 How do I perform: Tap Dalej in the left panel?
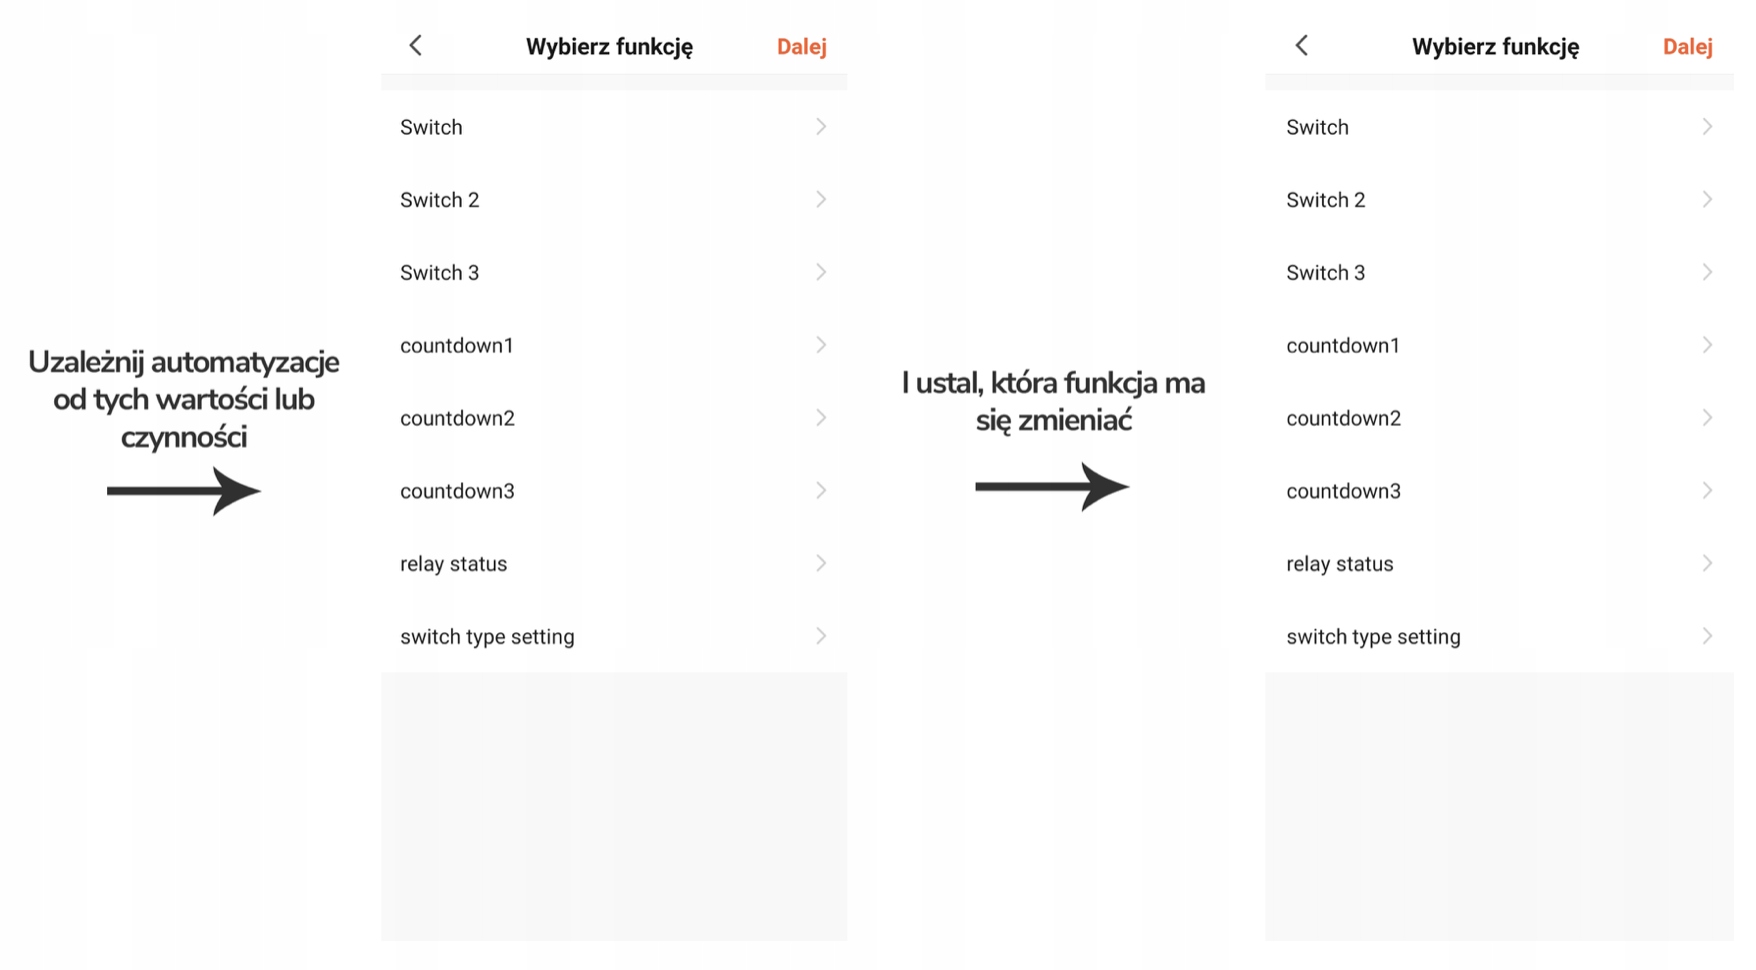click(x=801, y=47)
